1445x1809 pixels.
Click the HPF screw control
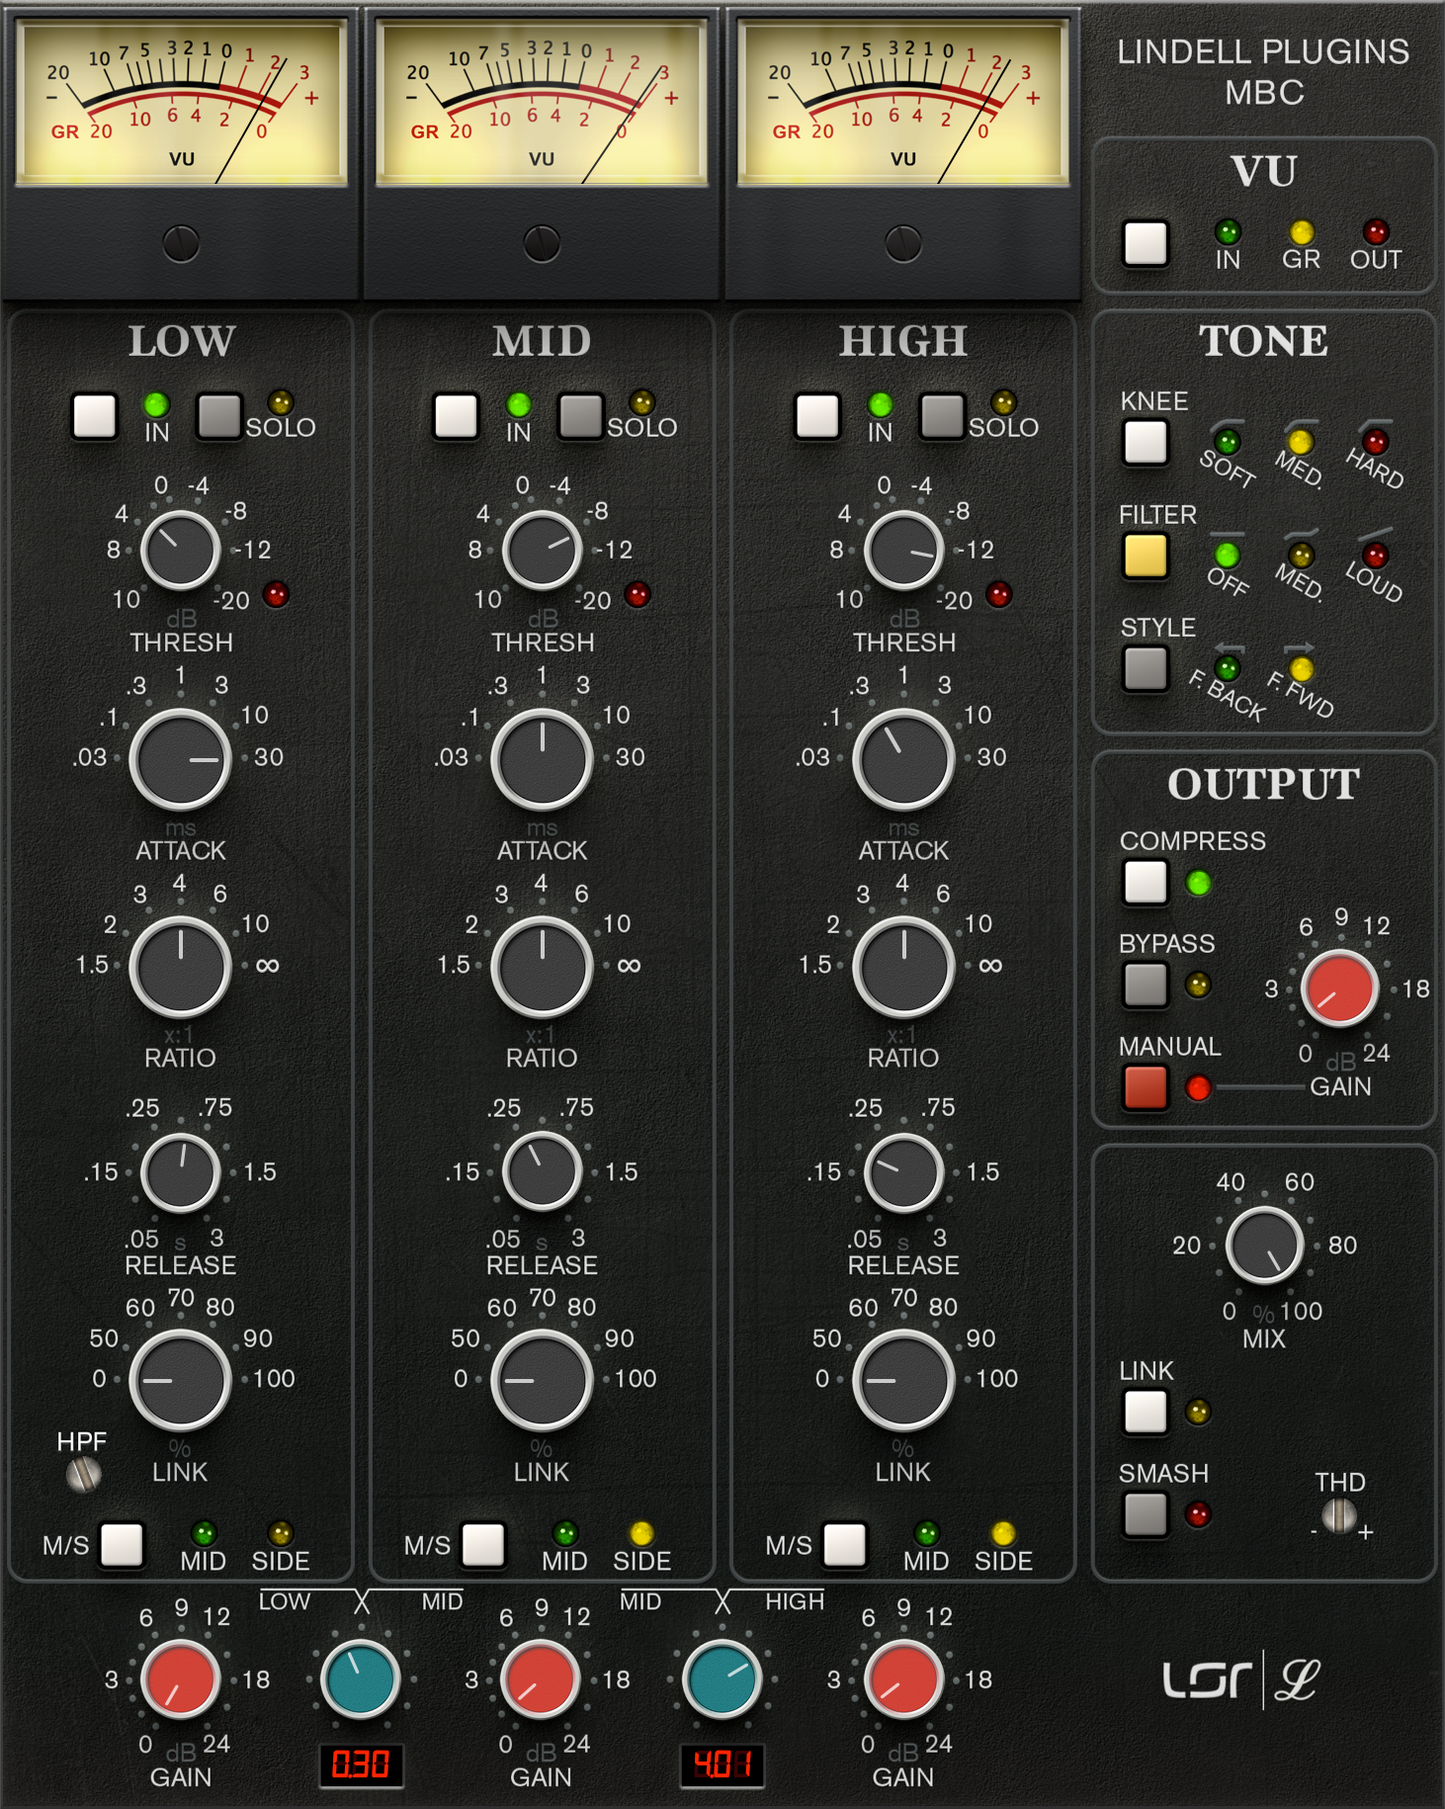point(83,1474)
